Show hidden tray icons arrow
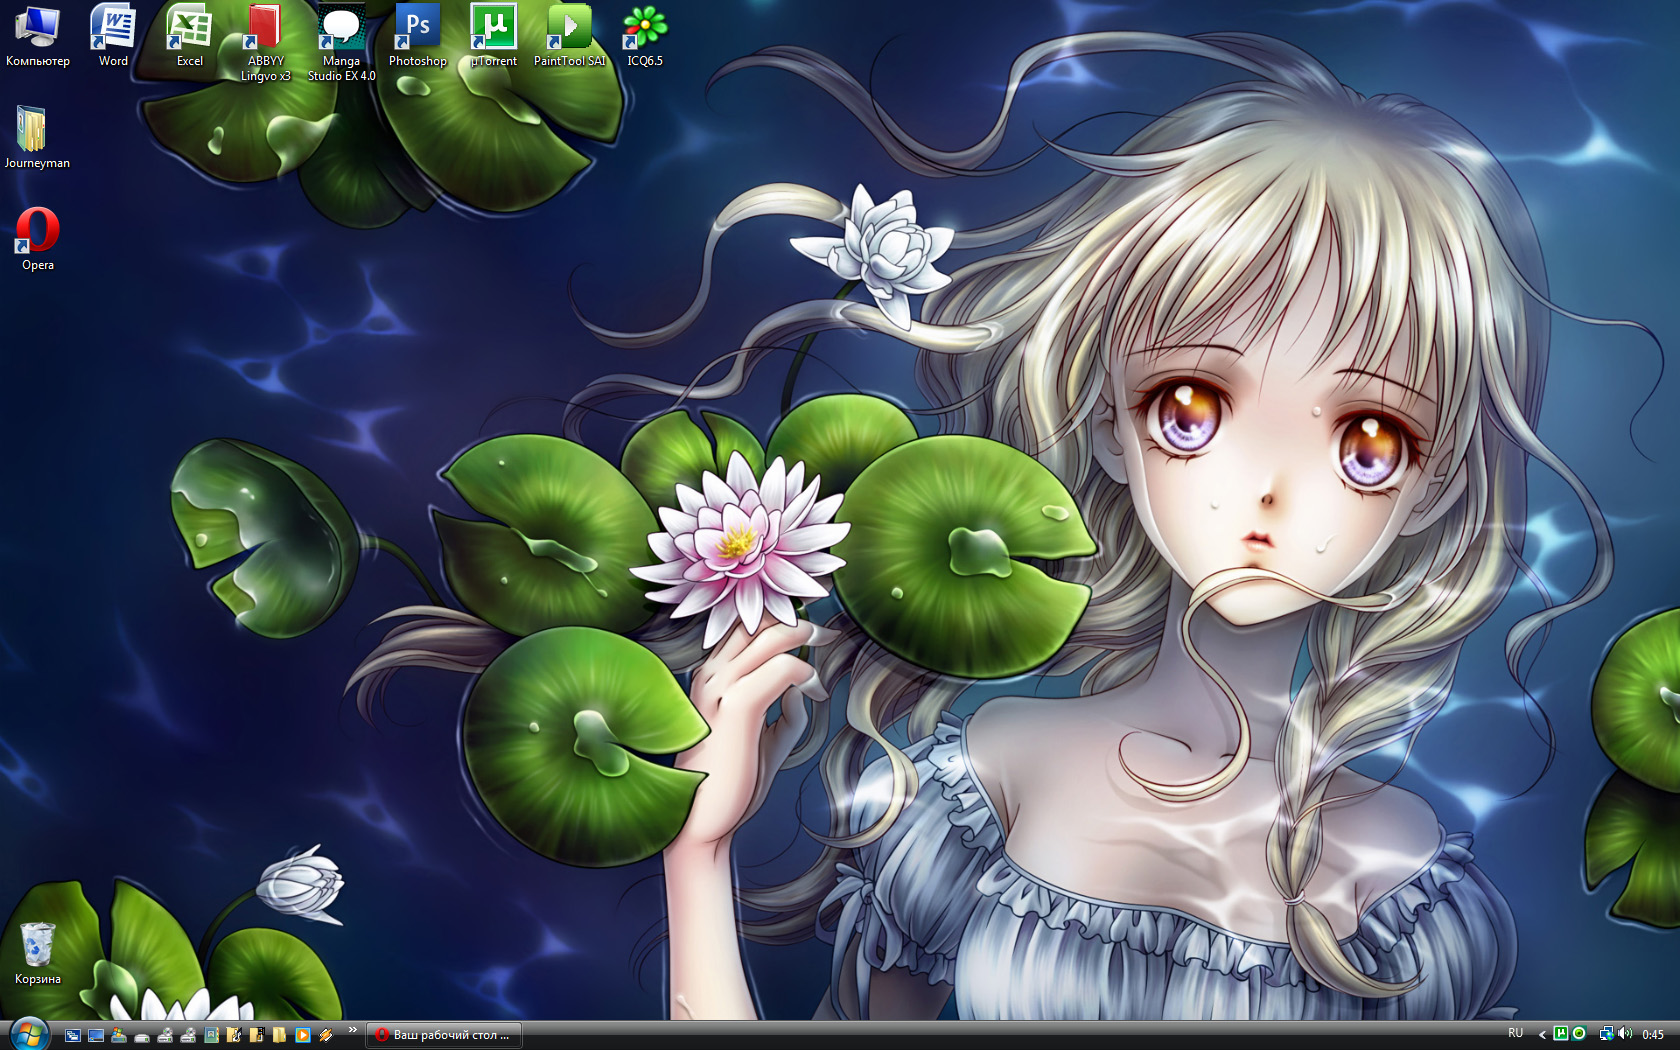1680x1050 pixels. point(1542,1035)
